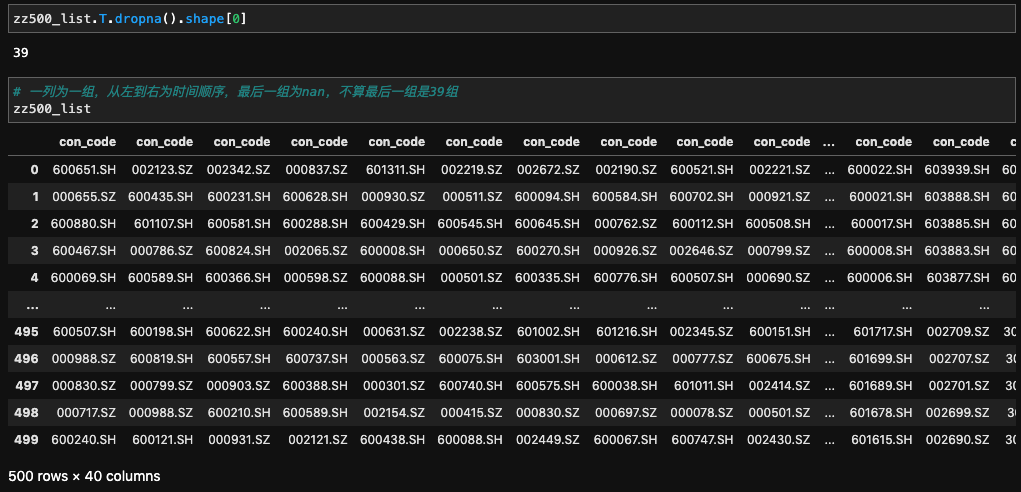Click the code cell containing zz500_list variable

pos(511,100)
